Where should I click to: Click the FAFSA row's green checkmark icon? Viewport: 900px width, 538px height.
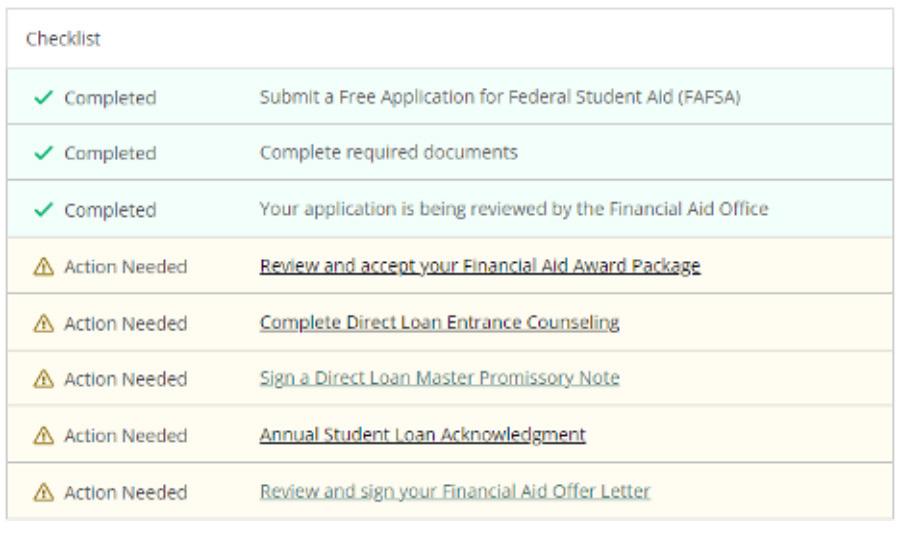(x=42, y=98)
